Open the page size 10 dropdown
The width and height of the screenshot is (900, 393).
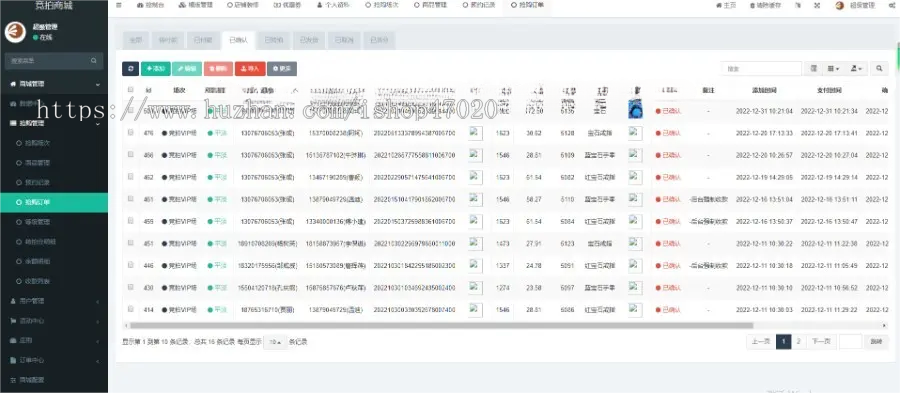click(275, 342)
